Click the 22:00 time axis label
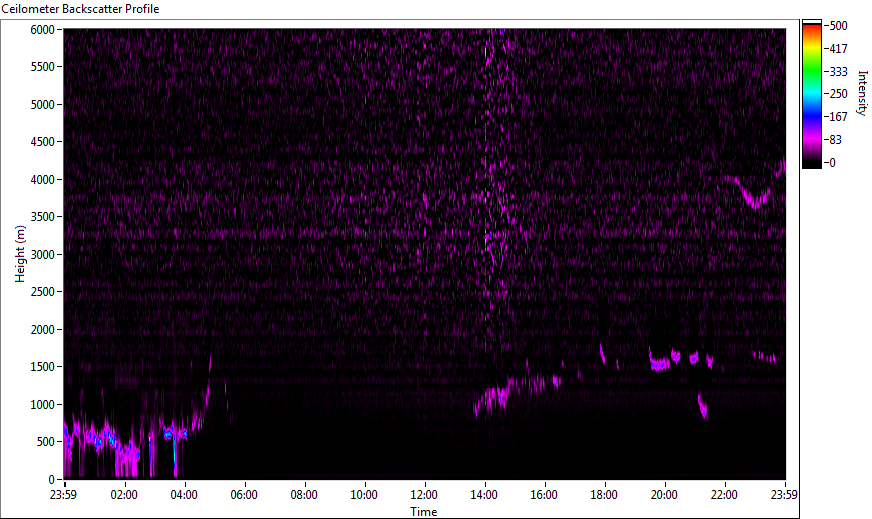The image size is (872, 519). 724,495
